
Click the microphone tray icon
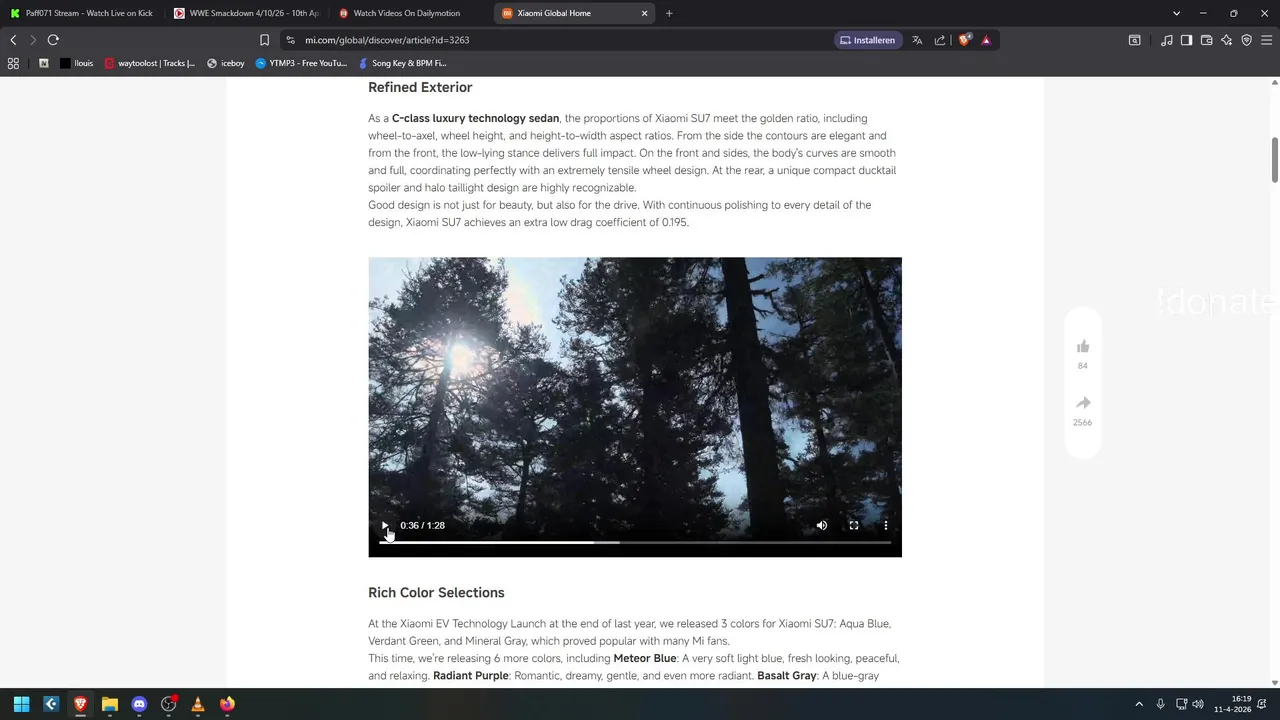pyautogui.click(x=1160, y=704)
